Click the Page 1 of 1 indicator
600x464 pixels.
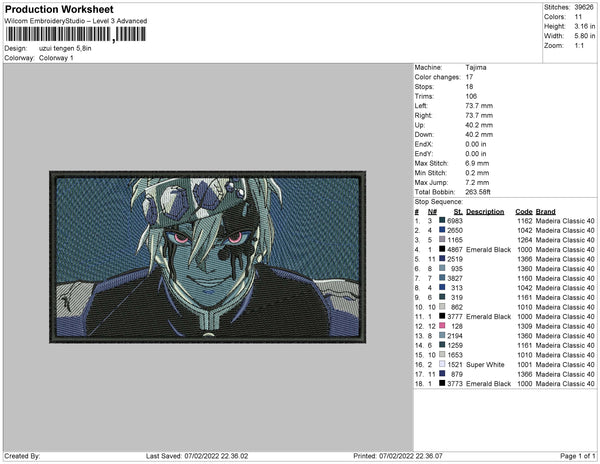[x=577, y=456]
